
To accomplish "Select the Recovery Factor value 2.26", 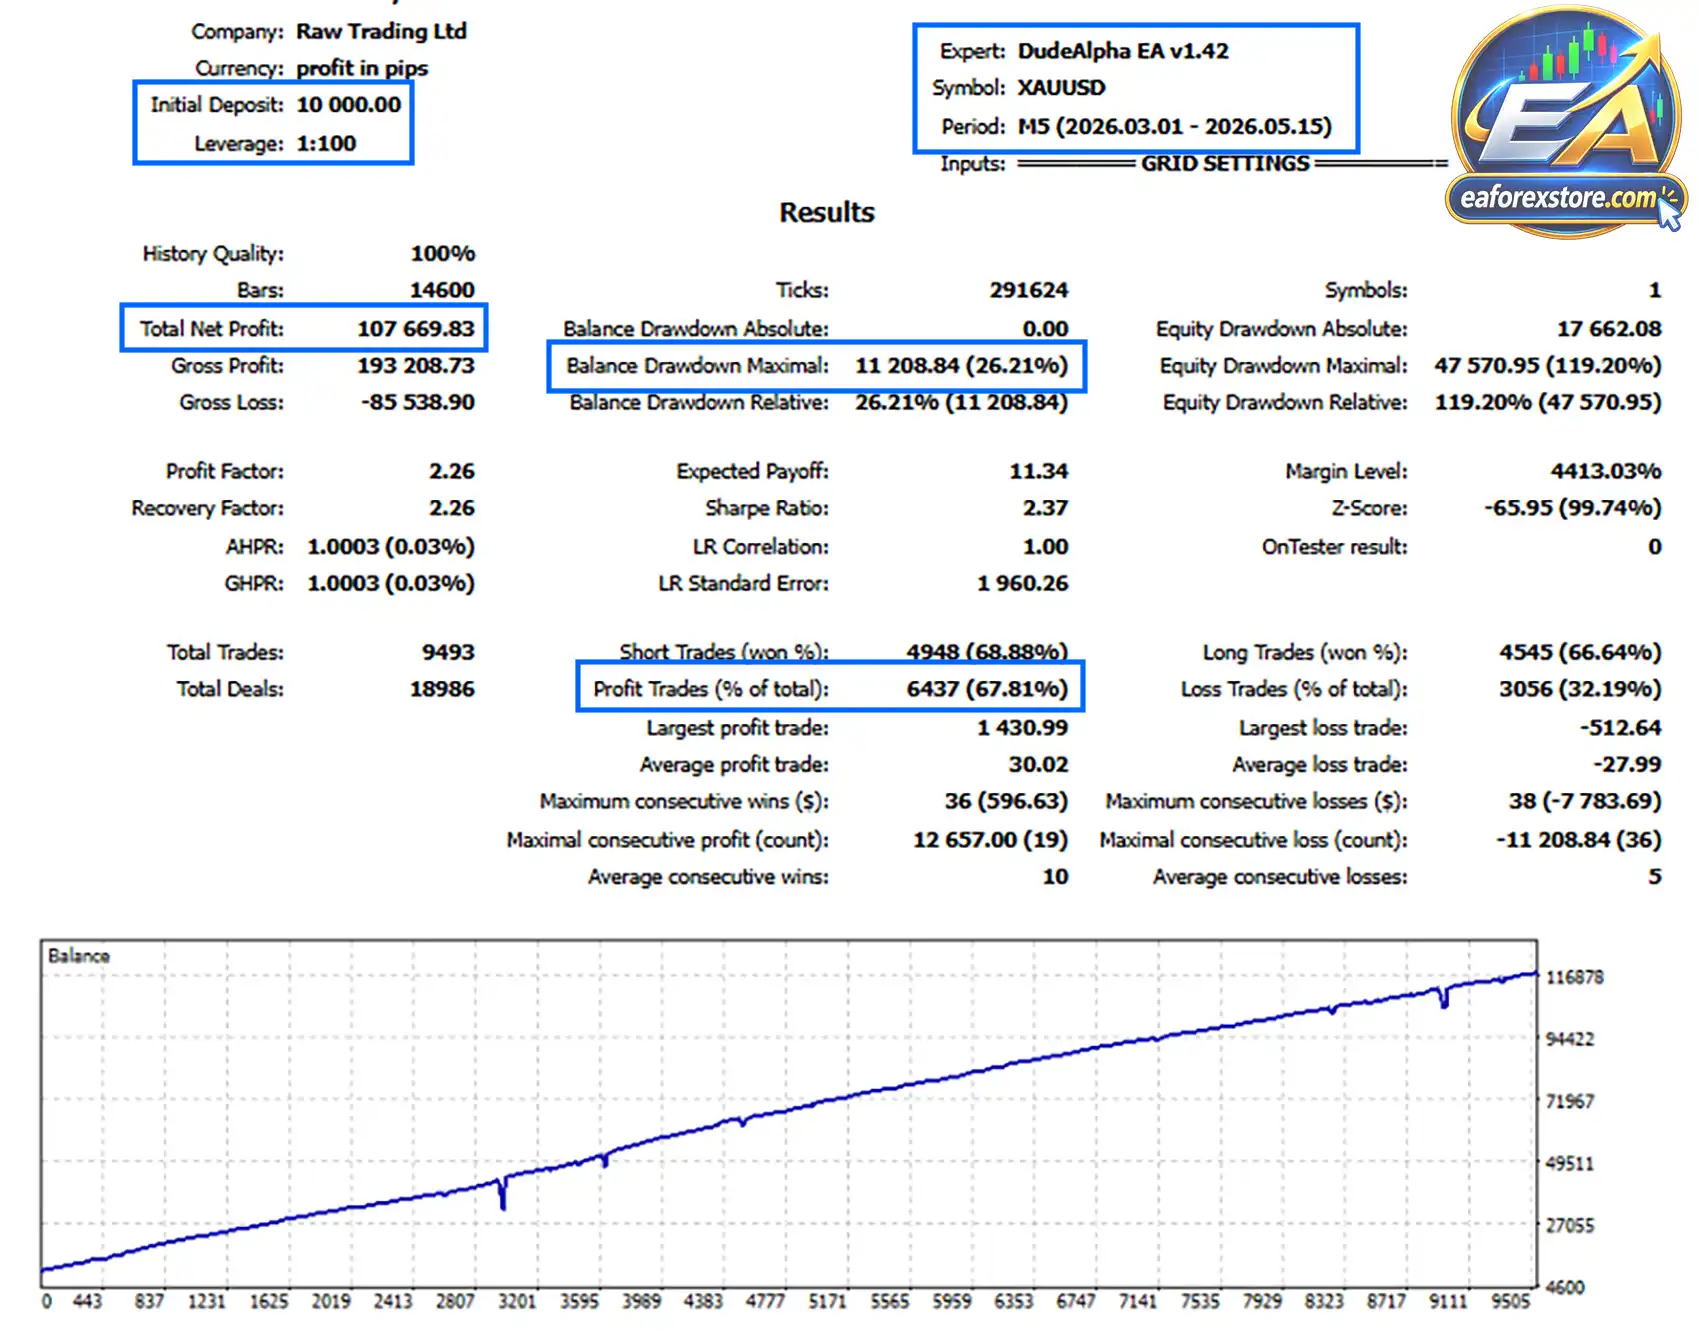I will click(x=452, y=508).
